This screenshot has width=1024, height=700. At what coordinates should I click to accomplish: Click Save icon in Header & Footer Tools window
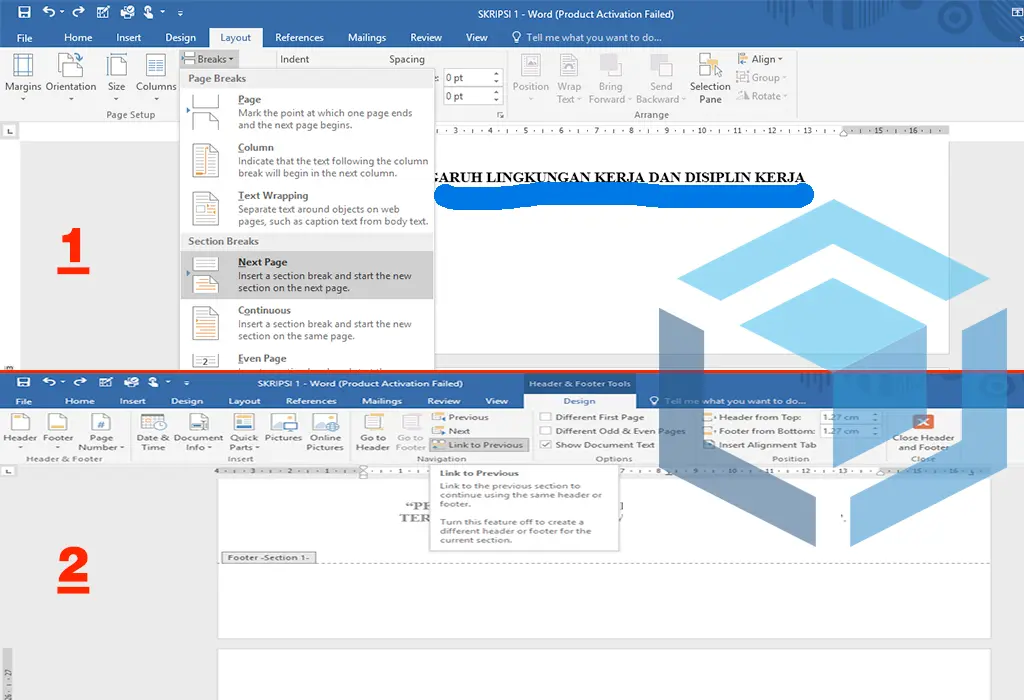click(24, 382)
